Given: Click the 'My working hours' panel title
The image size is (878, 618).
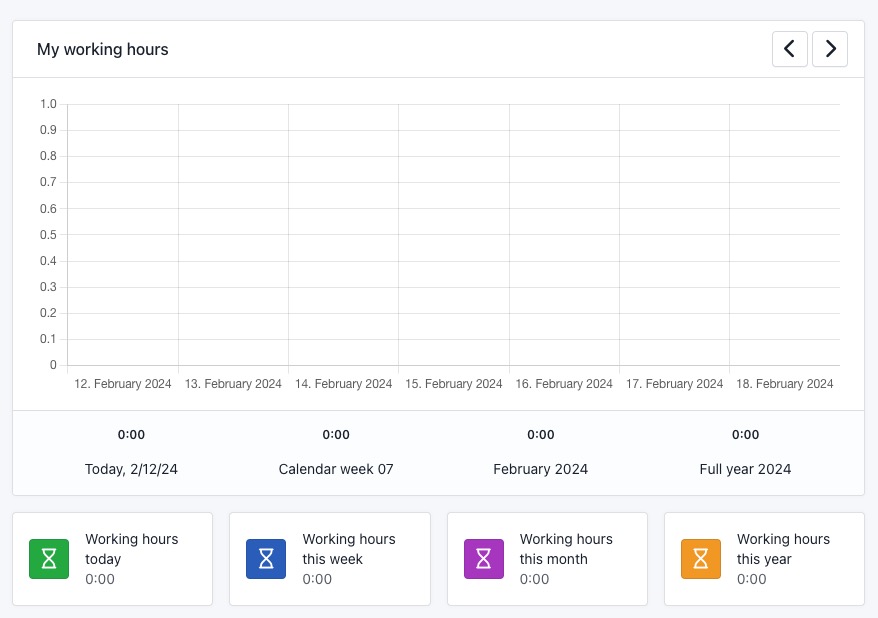Looking at the screenshot, I should point(102,49).
